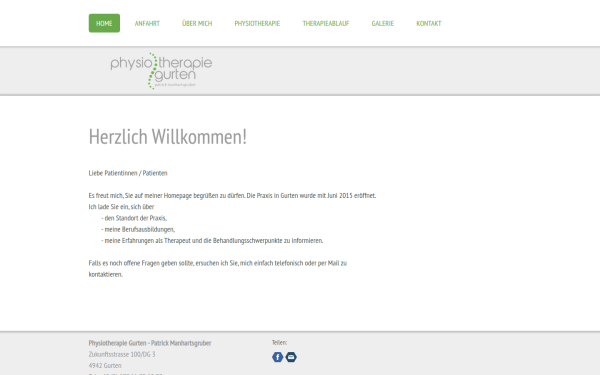Open the Home navigation tab
The width and height of the screenshot is (600, 375).
click(104, 23)
